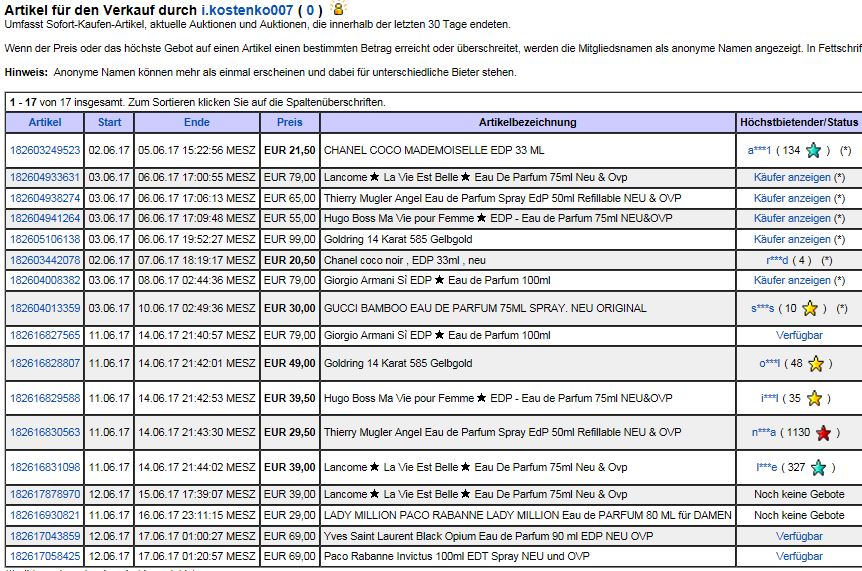Screen dimensions: 862x571
Task: Open bidder a***1 profile
Action: pos(759,150)
